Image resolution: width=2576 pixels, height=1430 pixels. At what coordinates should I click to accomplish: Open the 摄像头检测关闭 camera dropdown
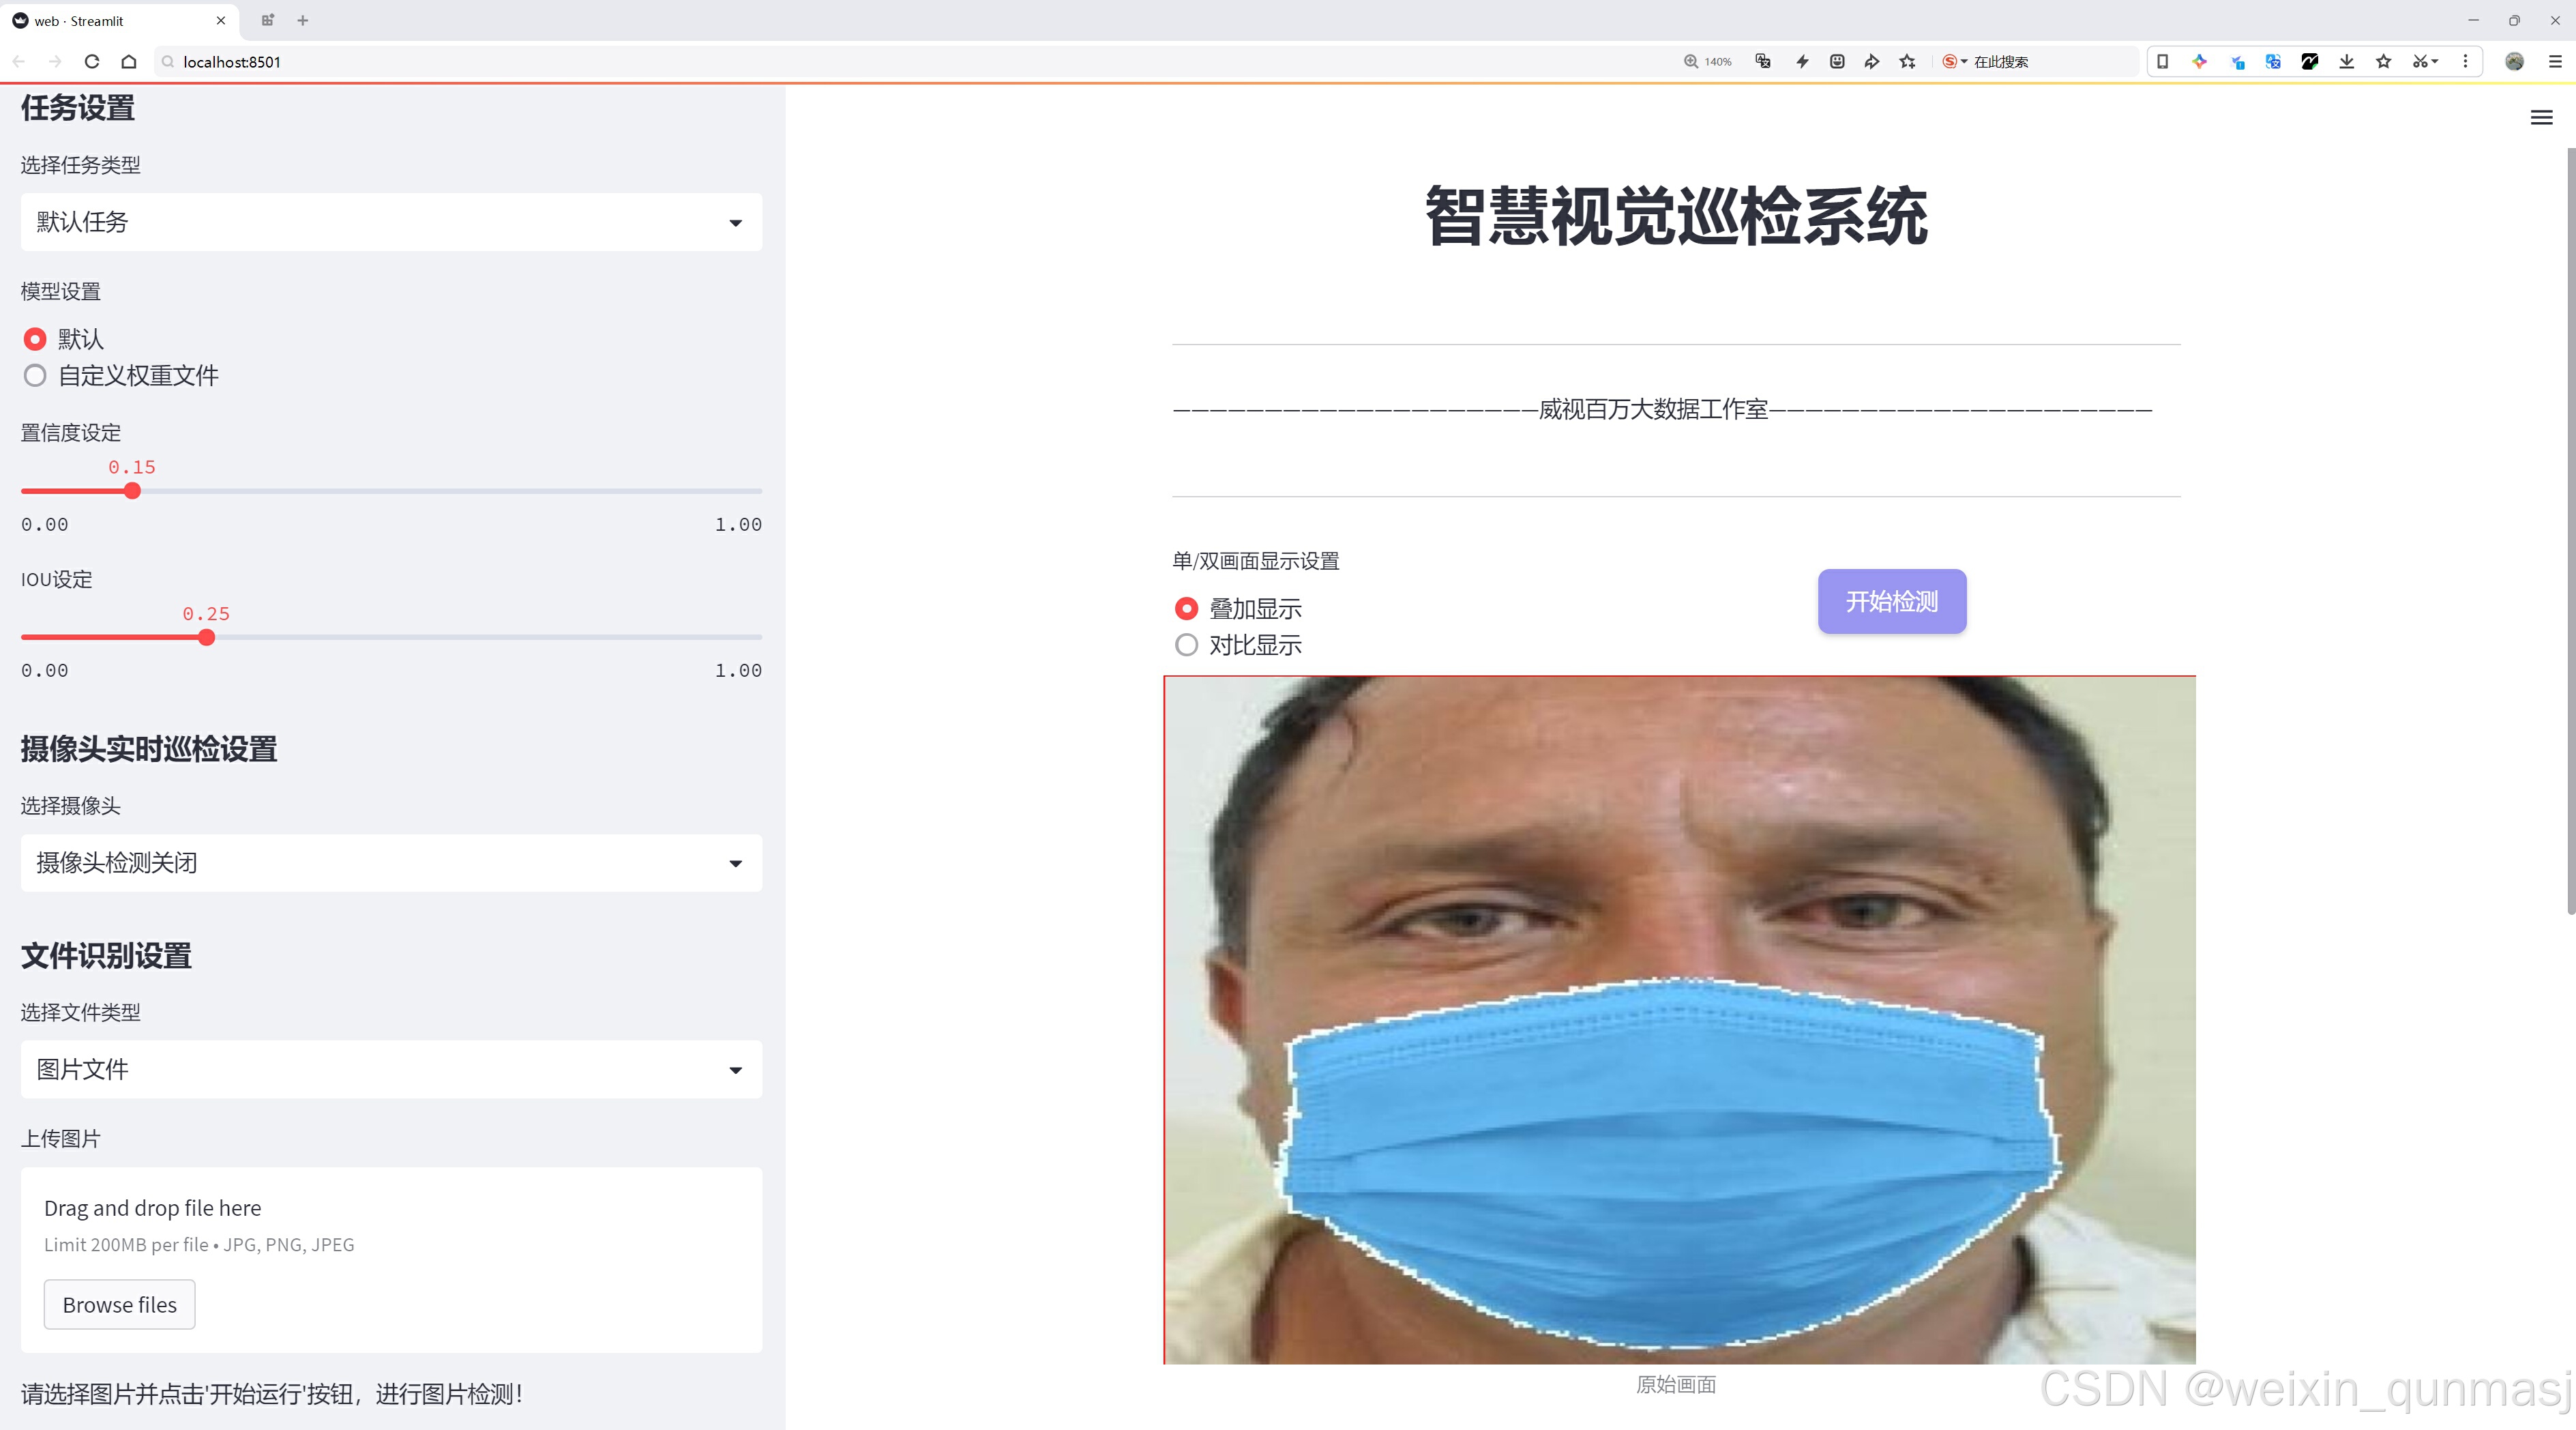click(391, 863)
